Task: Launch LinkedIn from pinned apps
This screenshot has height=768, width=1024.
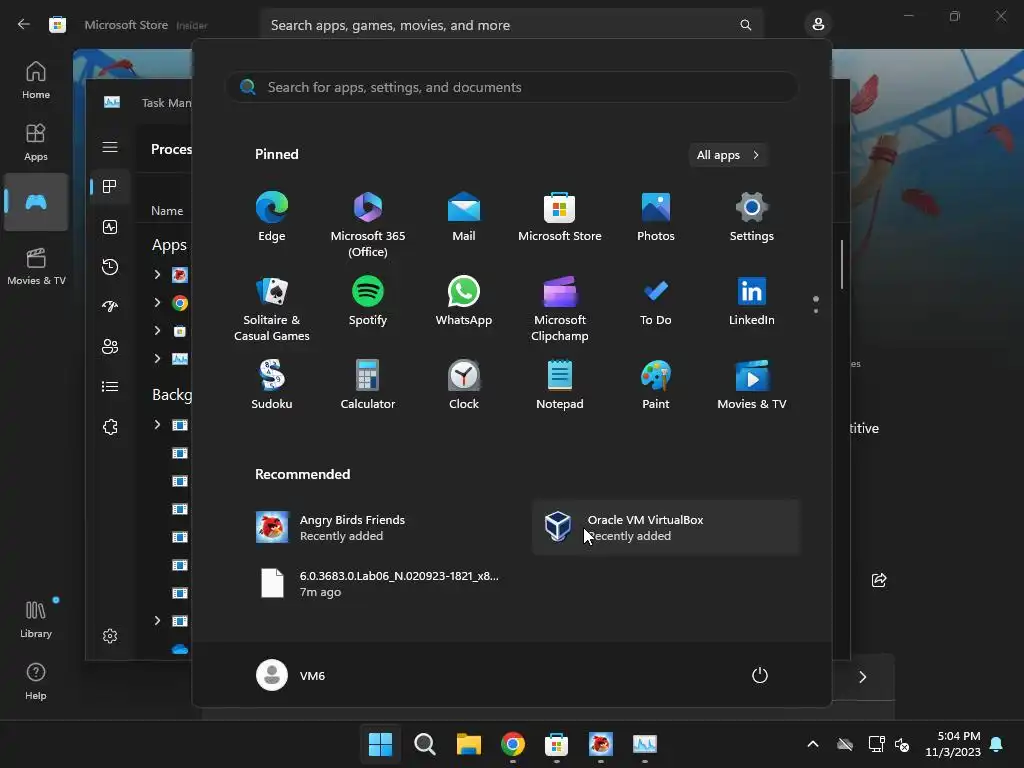Action: point(752,301)
